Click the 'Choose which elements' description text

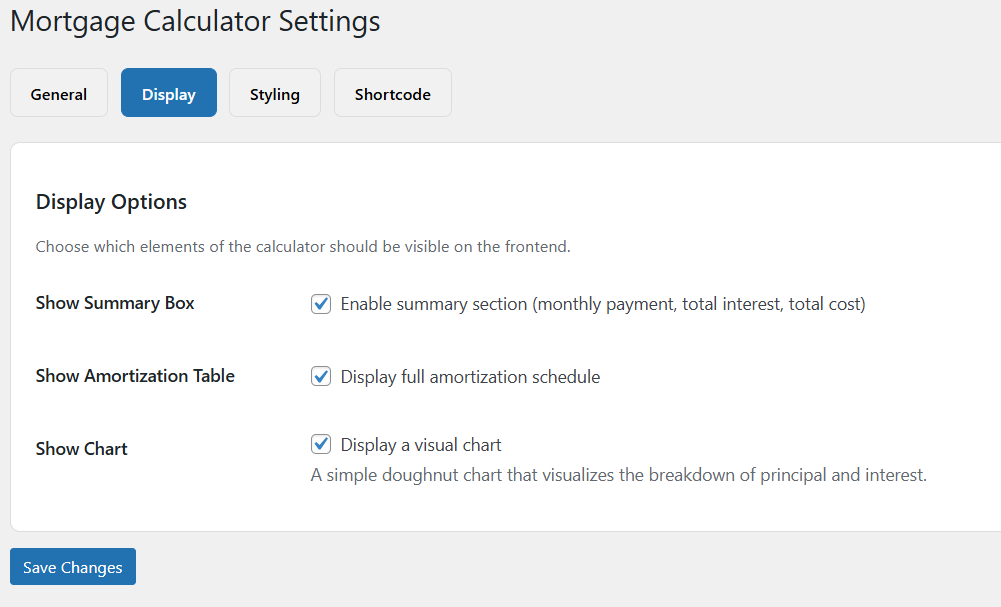303,246
